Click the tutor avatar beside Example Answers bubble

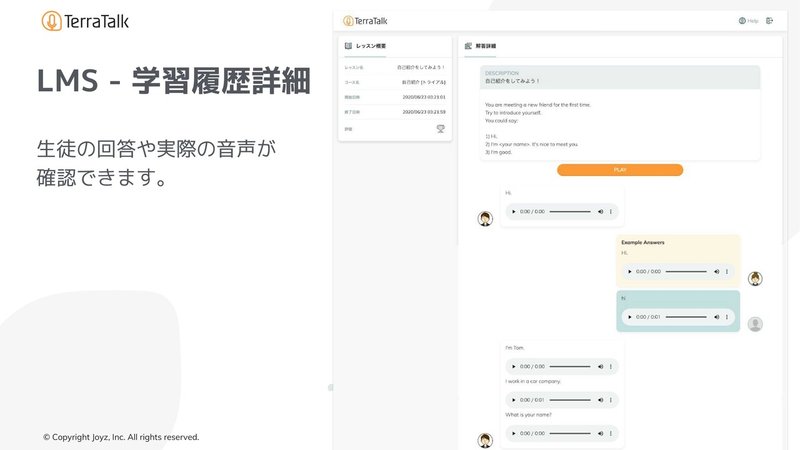[755, 279]
